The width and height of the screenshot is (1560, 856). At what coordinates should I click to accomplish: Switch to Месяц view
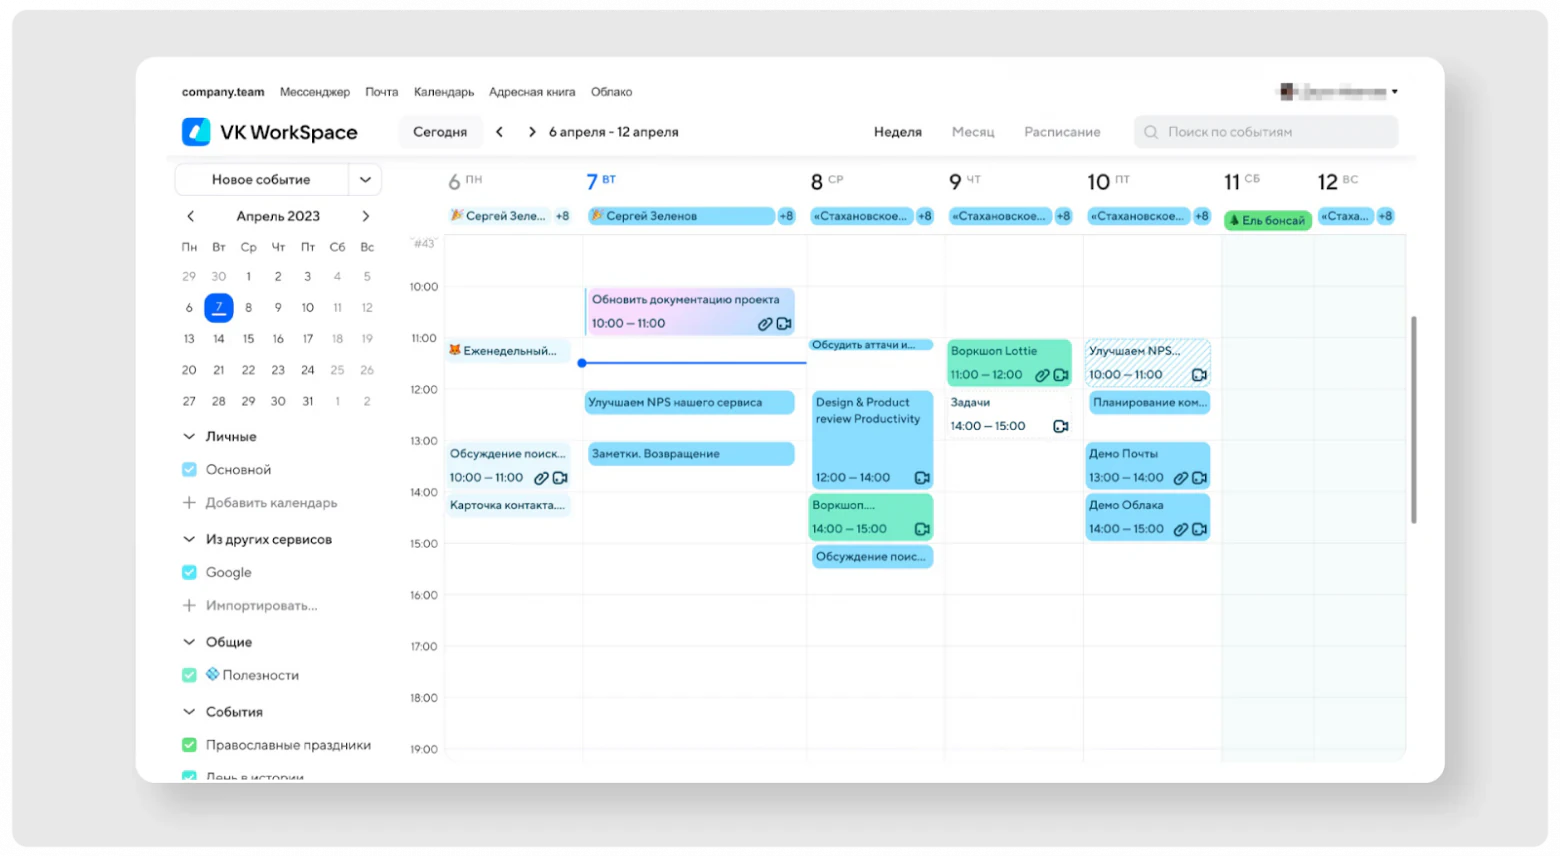point(973,132)
